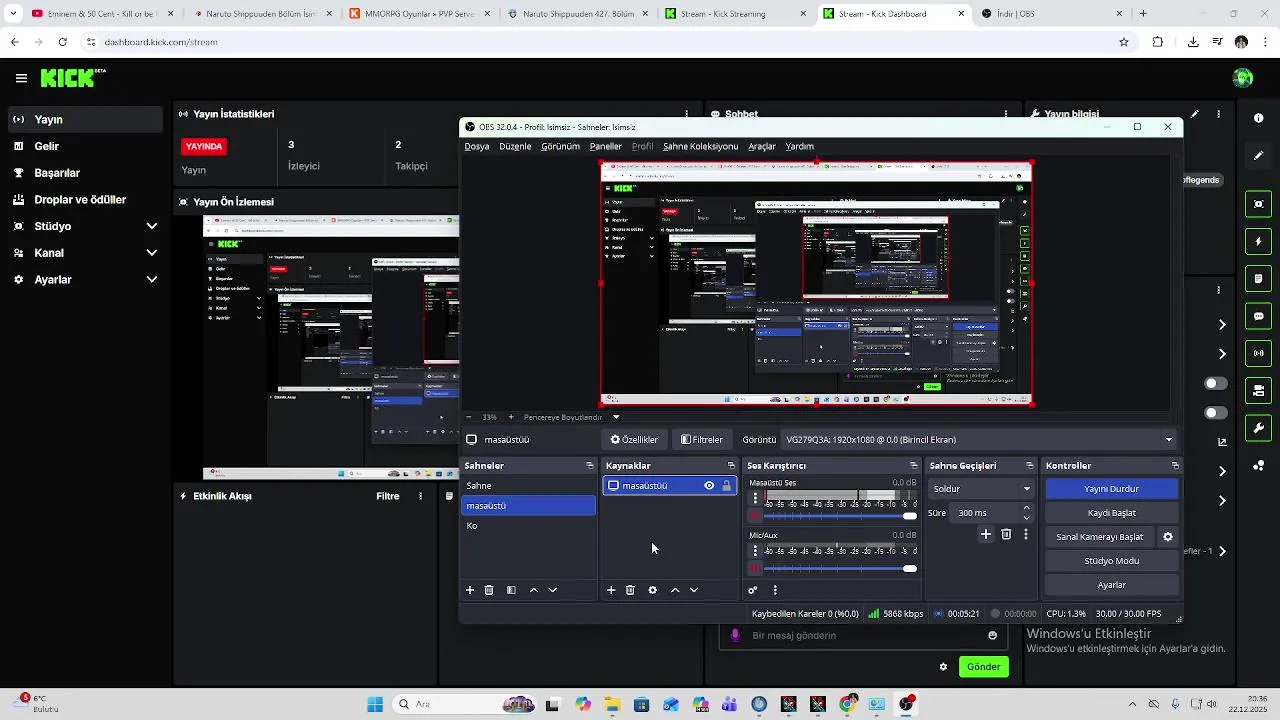The width and height of the screenshot is (1280, 720).
Task: Click Stüdyo Modu button
Action: tap(1111, 561)
